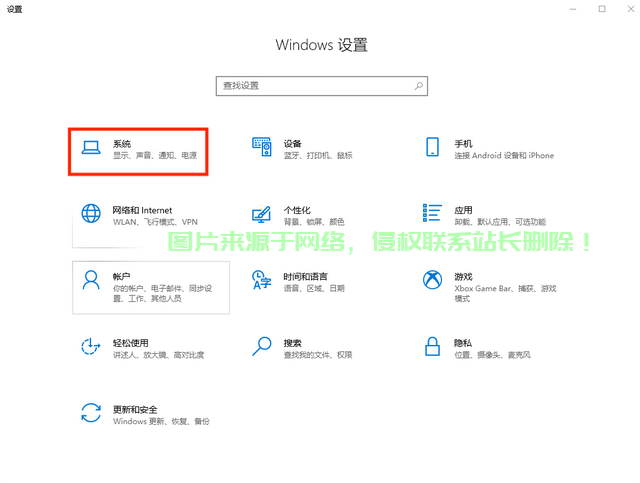This screenshot has height=483, width=640.
Task: Click the search magnifier in 查找设置 box
Action: click(x=419, y=86)
